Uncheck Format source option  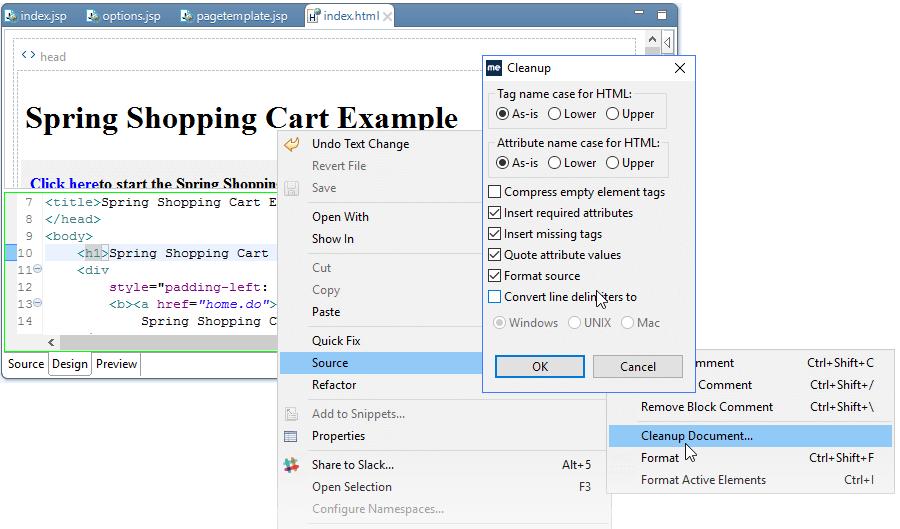494,276
